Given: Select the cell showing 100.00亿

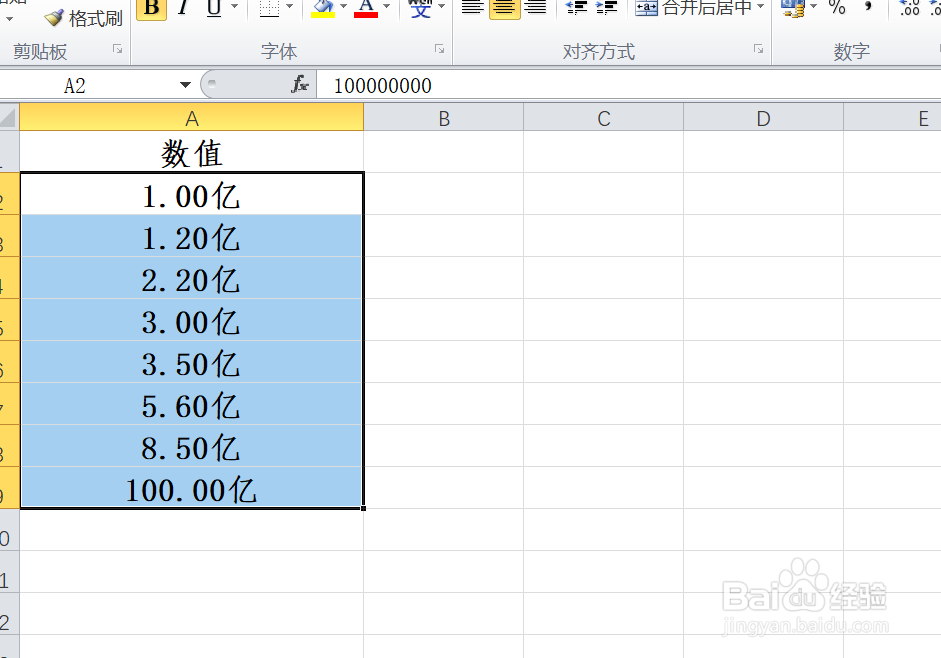Looking at the screenshot, I should coord(191,488).
